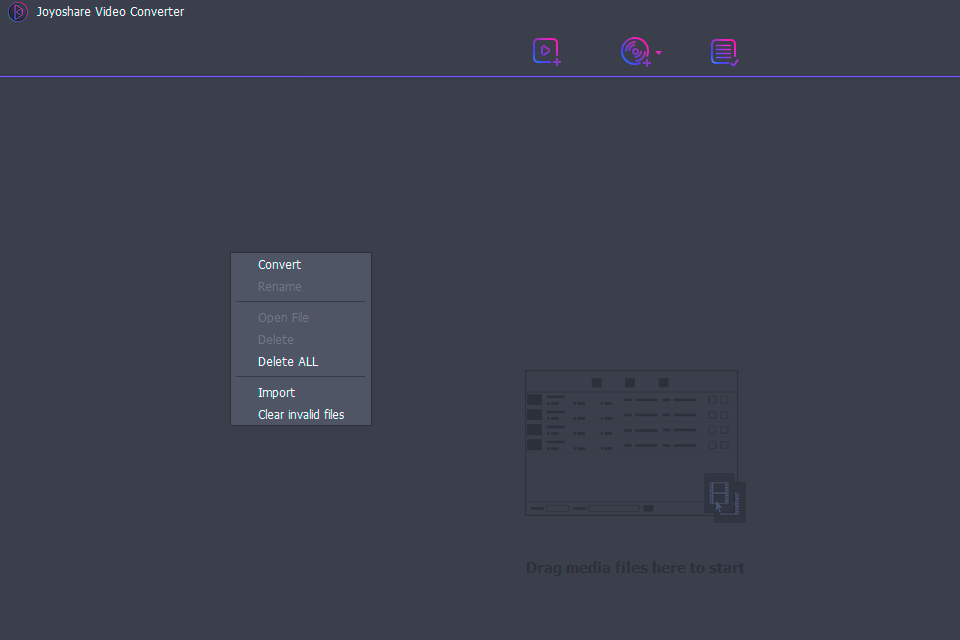The image size is (960, 640).
Task: Click empty area below the context menu
Action: tap(300, 520)
